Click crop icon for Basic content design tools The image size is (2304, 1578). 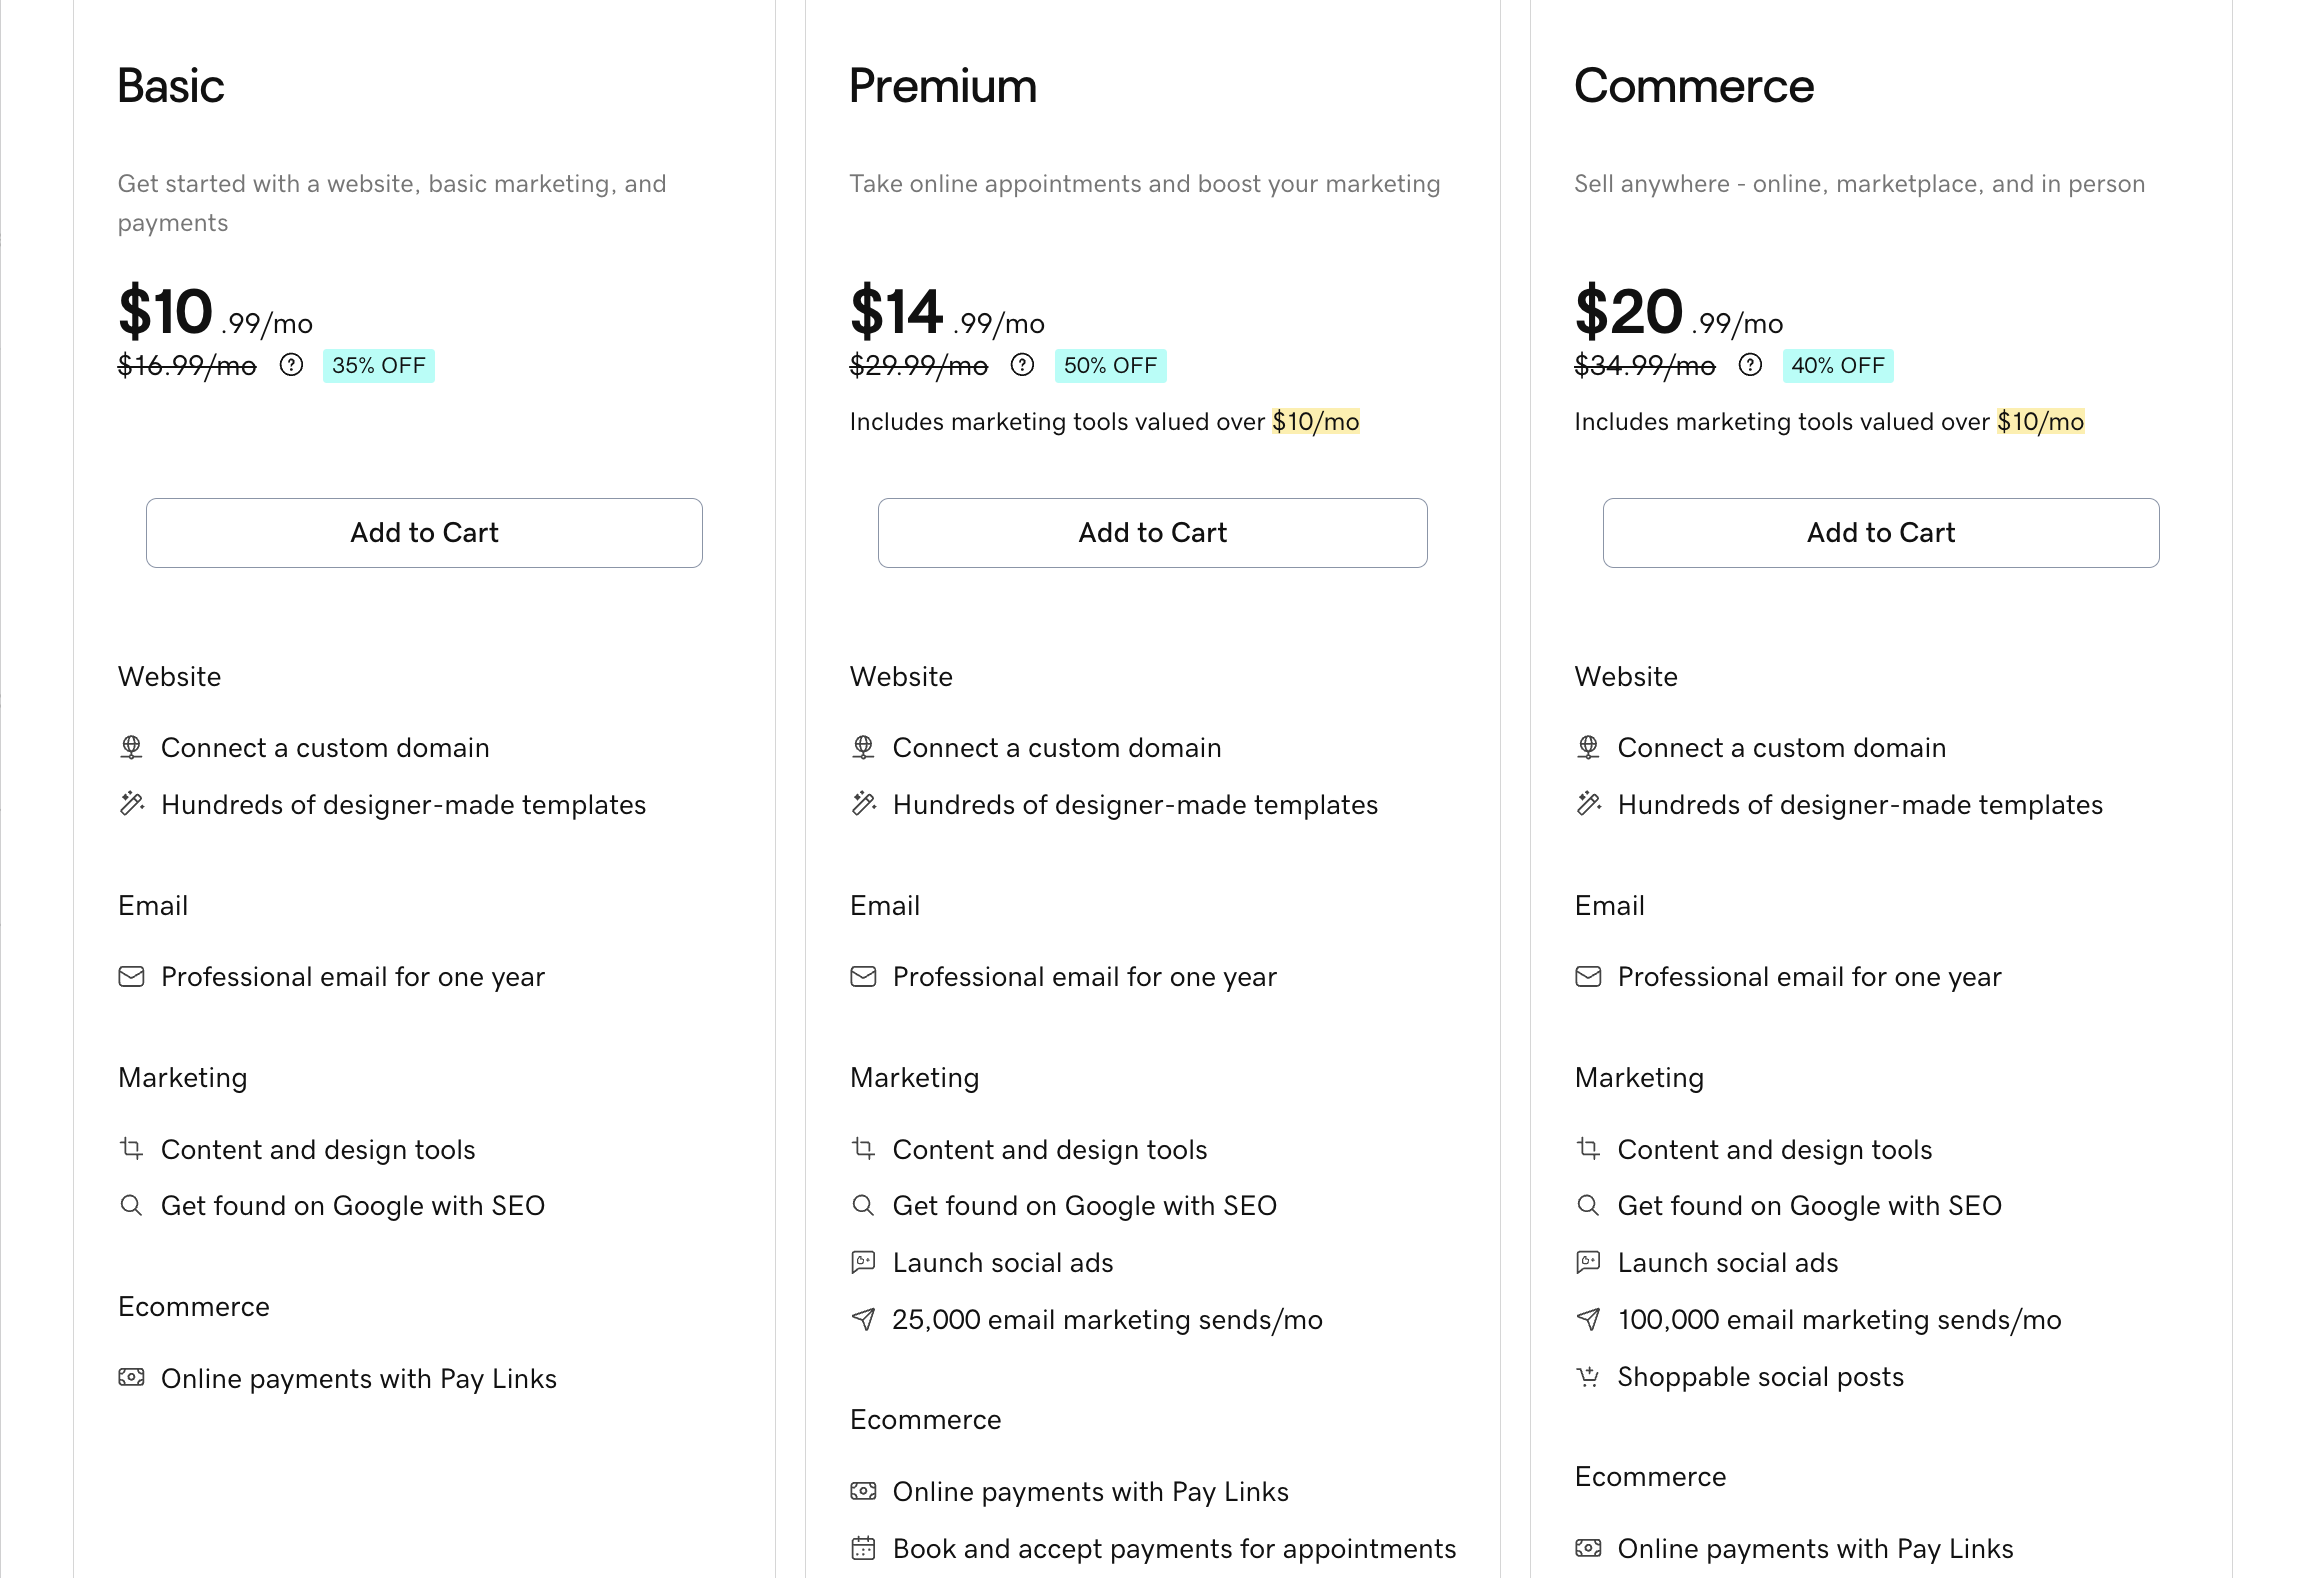(x=131, y=1149)
